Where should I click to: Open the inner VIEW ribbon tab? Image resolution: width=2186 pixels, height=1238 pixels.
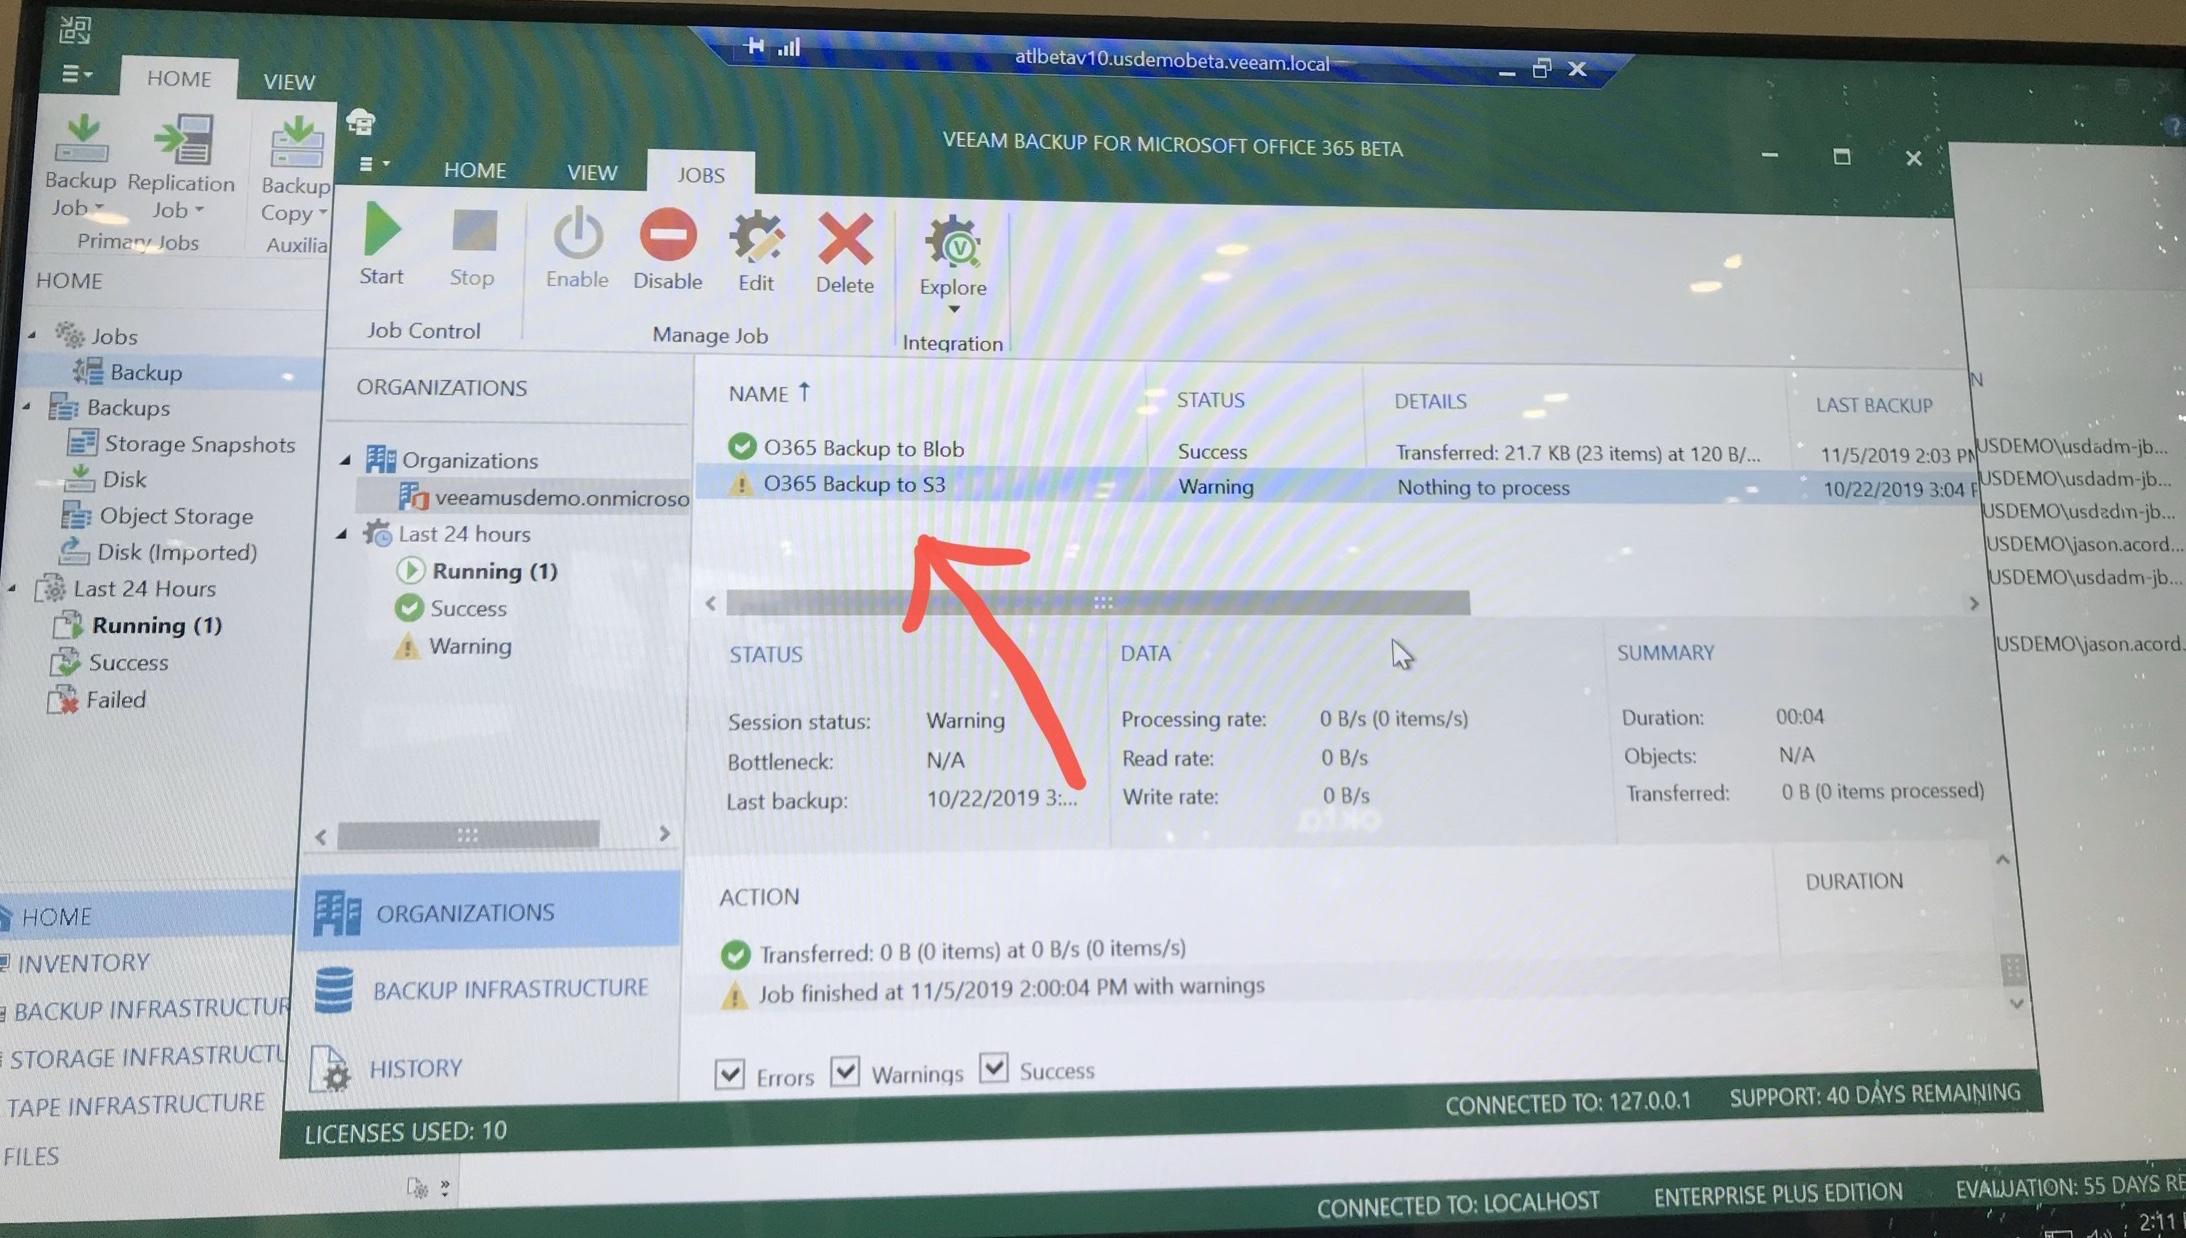tap(592, 172)
